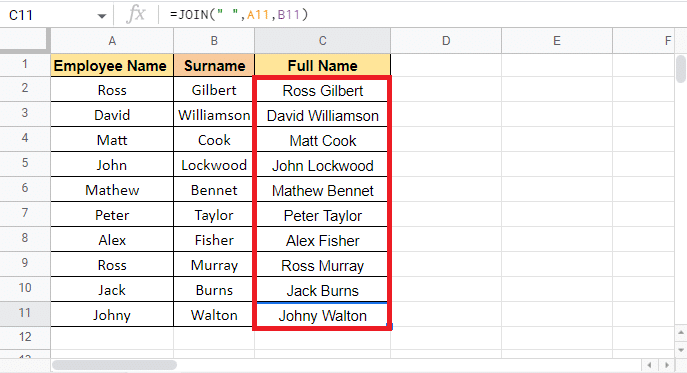Click the Jack cell in column A

(112, 290)
